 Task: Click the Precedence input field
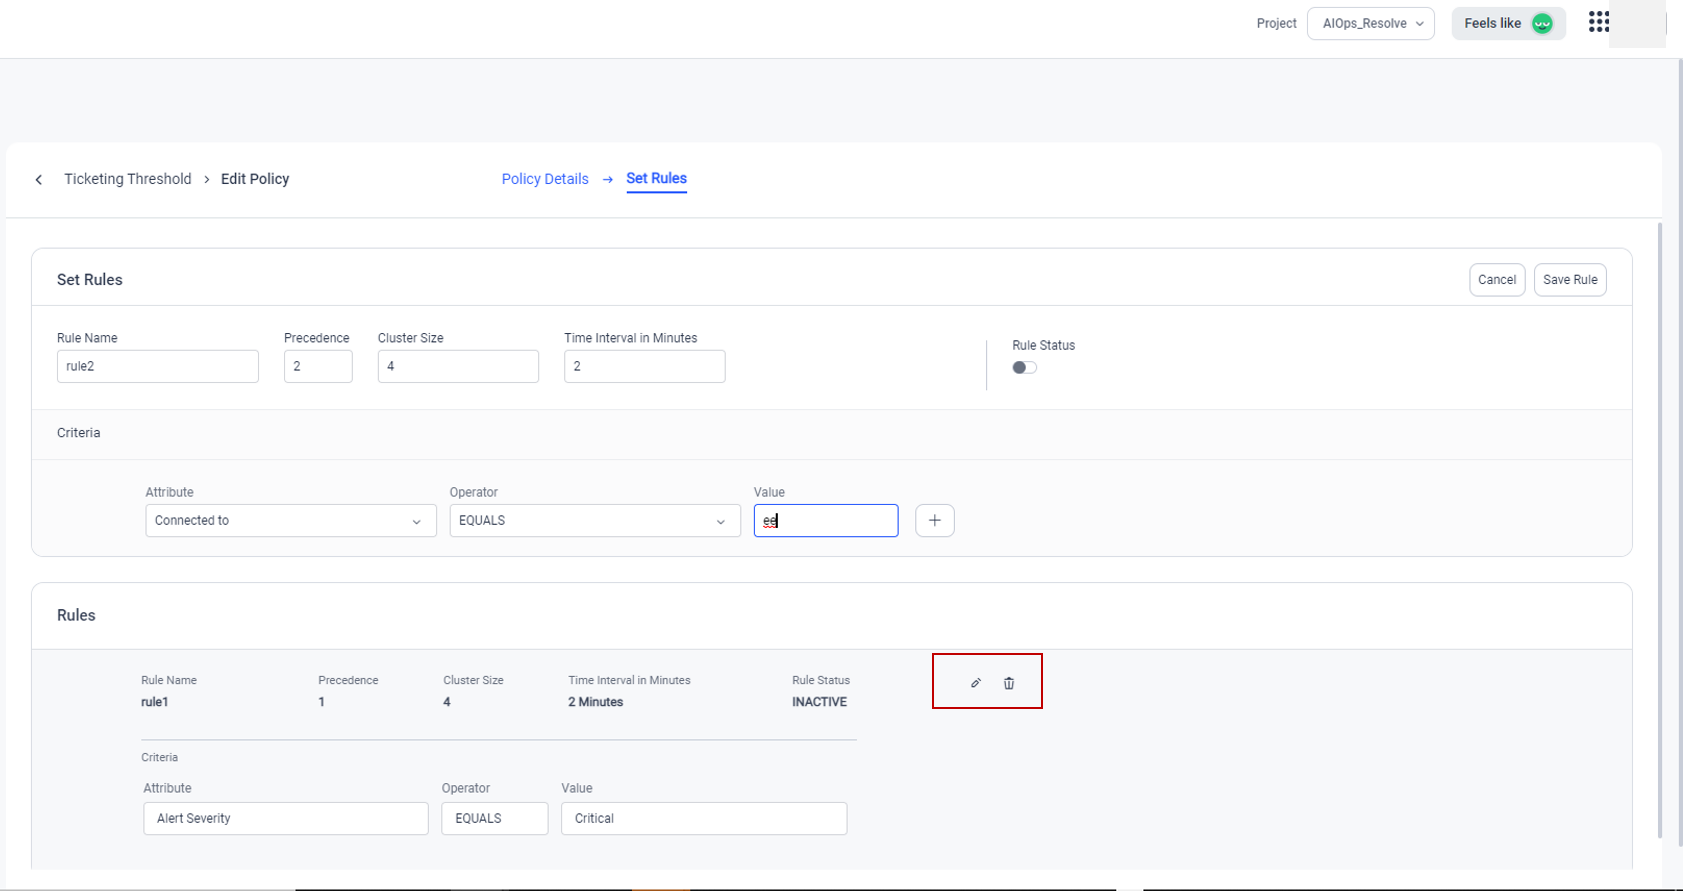point(317,366)
